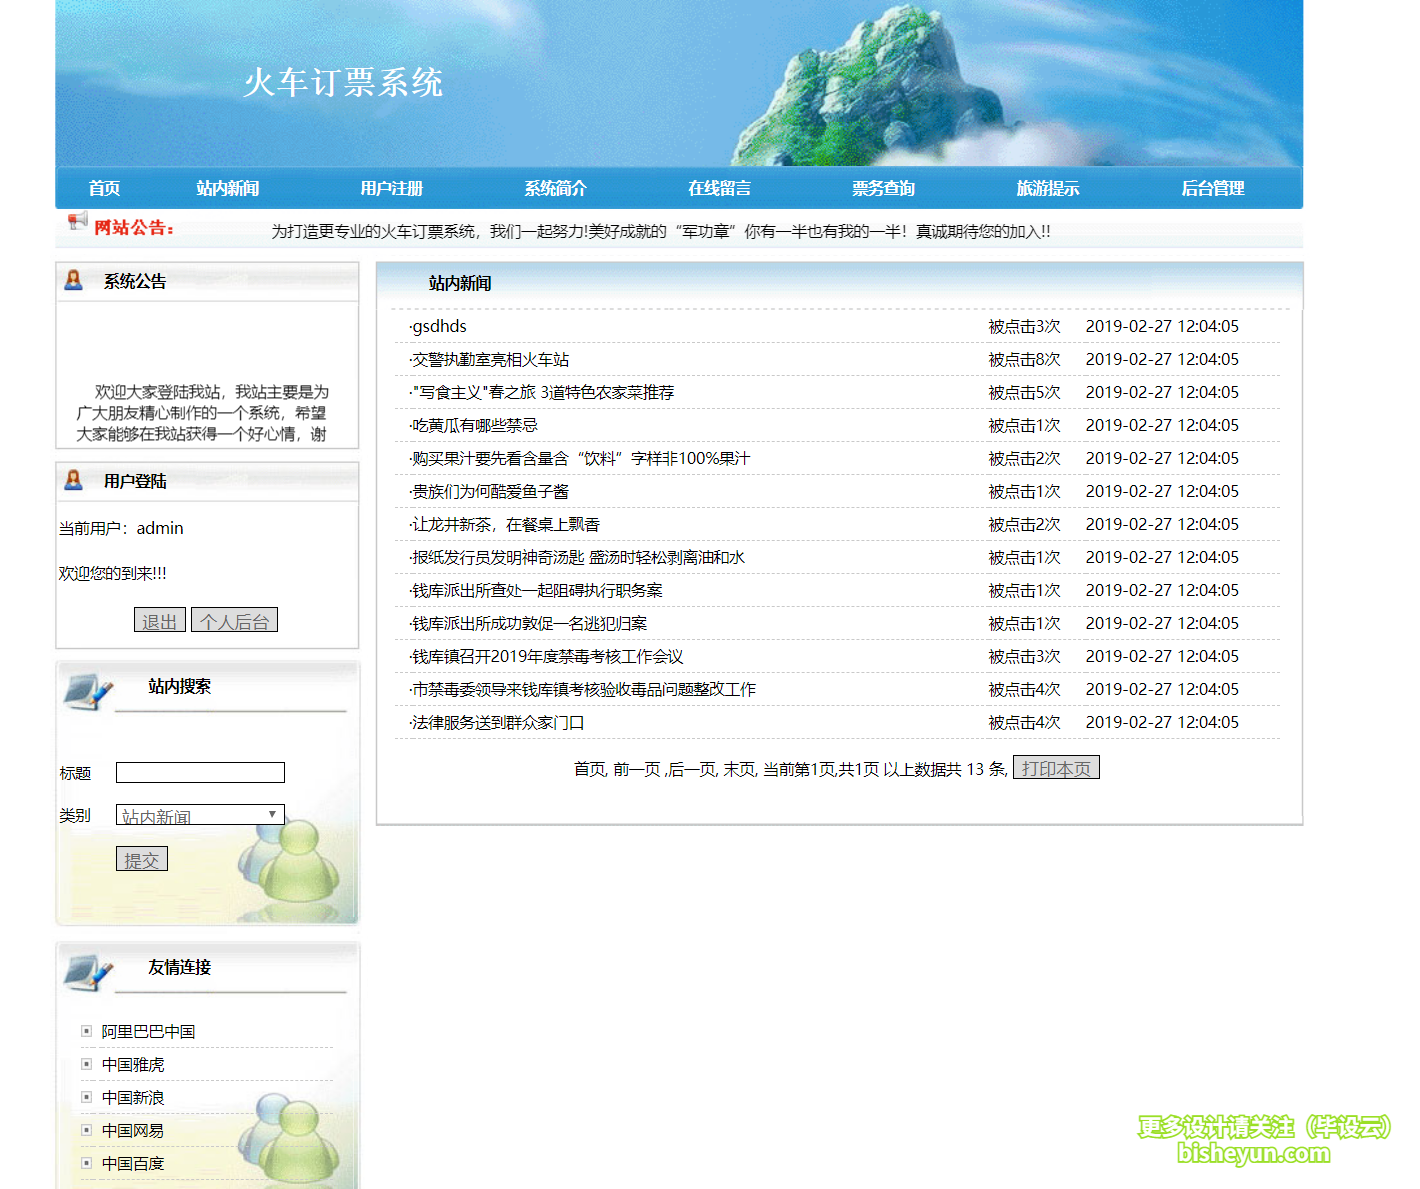
Task: Click the bullet square icon before 阿里巴巴中国
Action: click(84, 1031)
